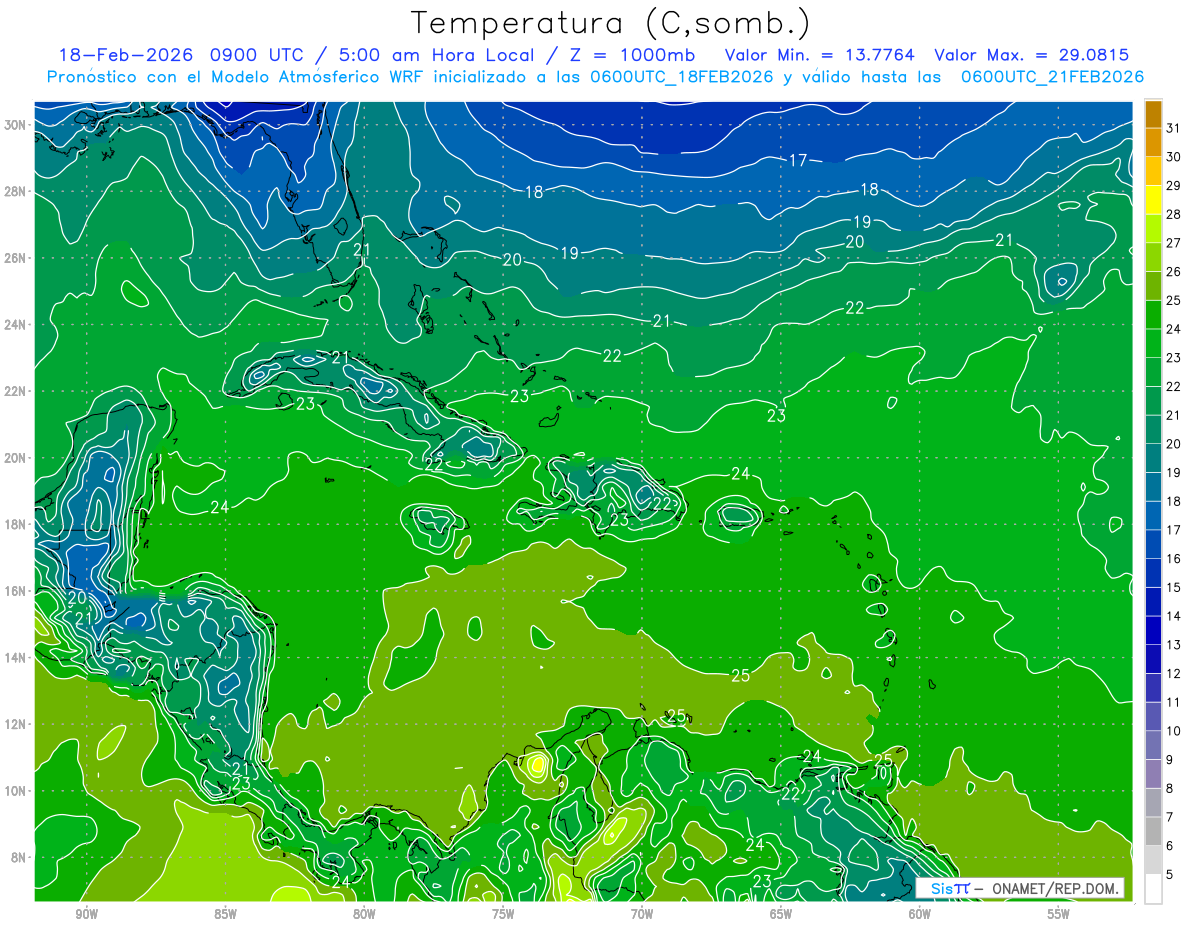Click the 17 contour label on the map

[798, 160]
